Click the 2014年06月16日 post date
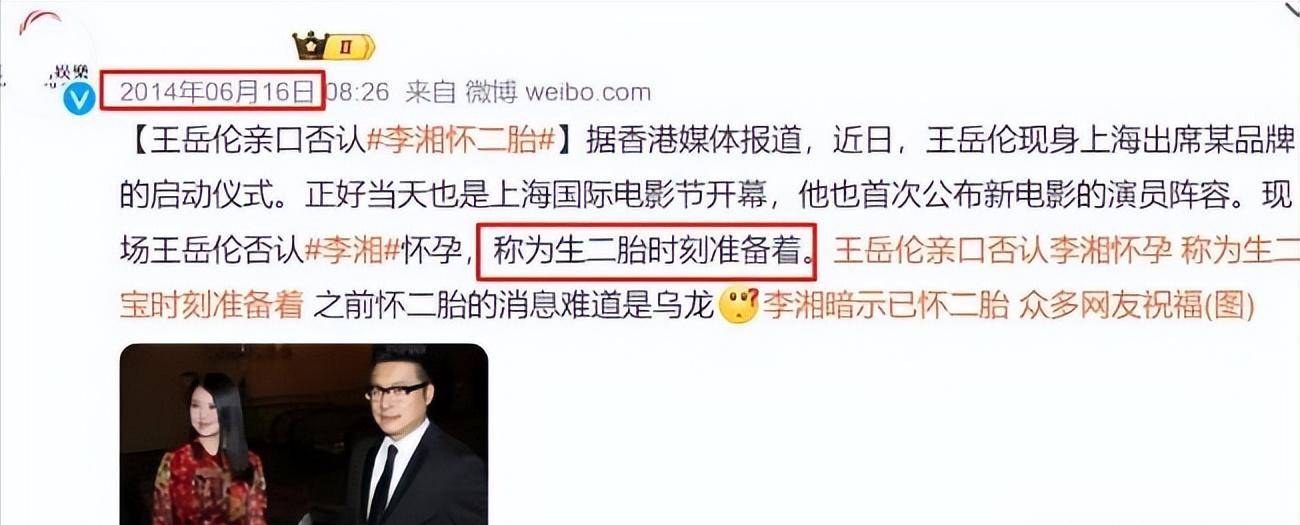Image resolution: width=1300 pixels, height=525 pixels. click(218, 93)
